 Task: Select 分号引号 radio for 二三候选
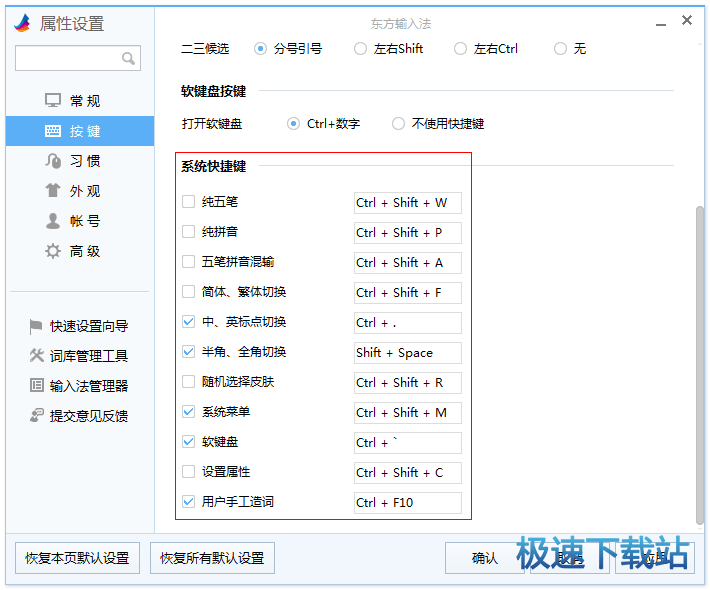(260, 48)
